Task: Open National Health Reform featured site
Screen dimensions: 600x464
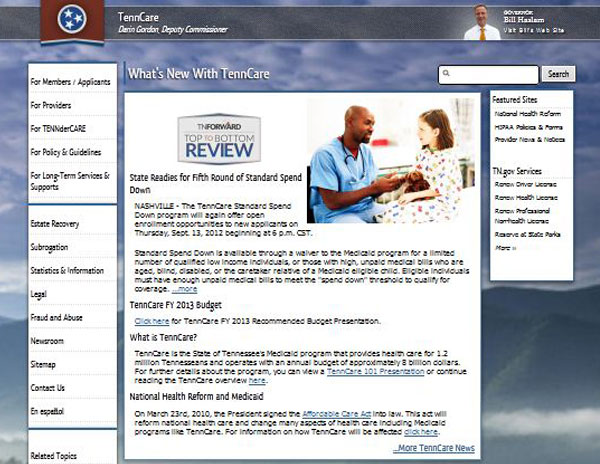Action: pos(528,114)
